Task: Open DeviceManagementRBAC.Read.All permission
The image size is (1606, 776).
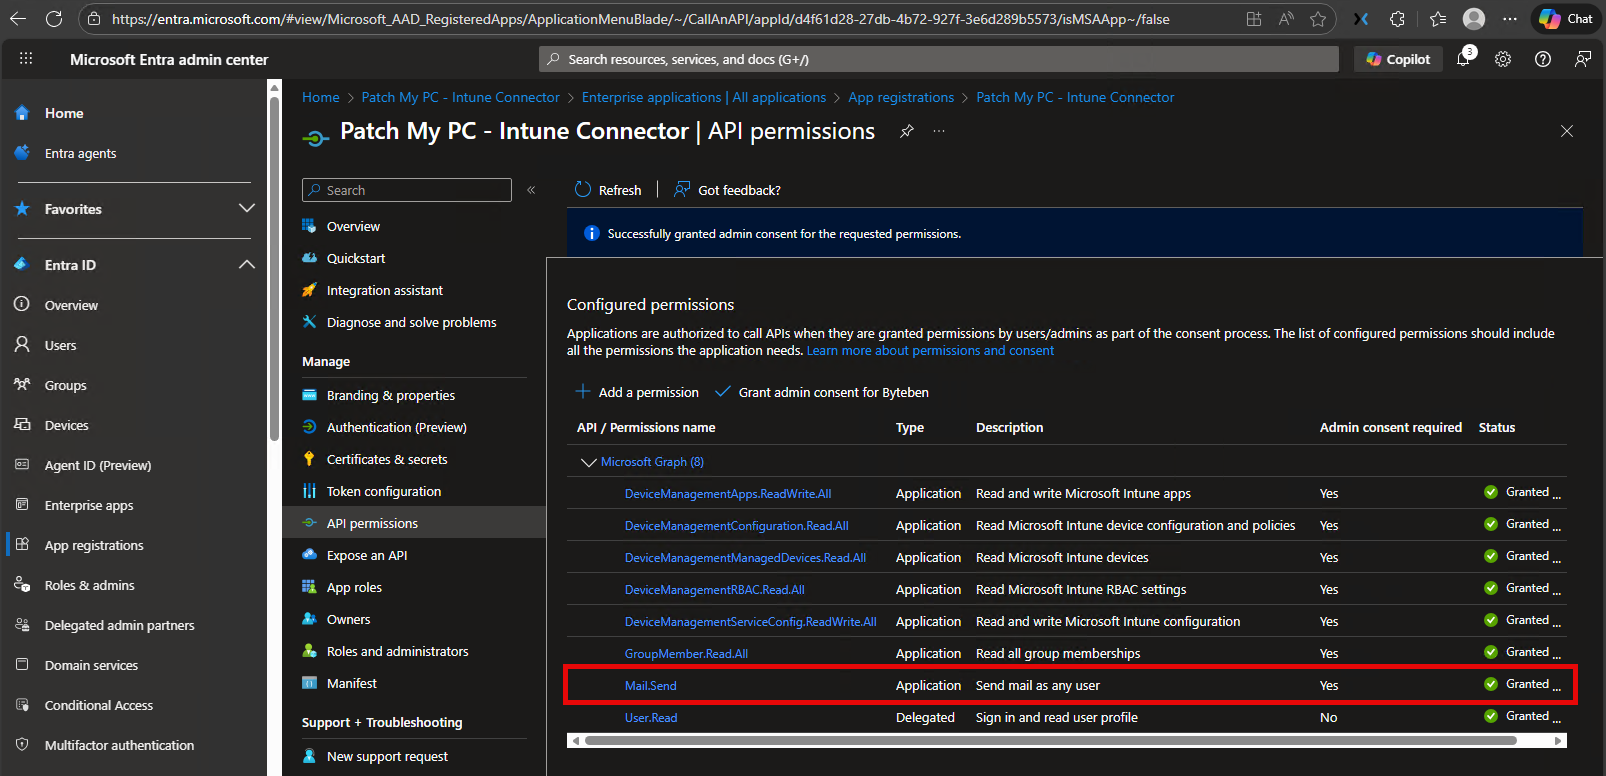Action: (715, 590)
